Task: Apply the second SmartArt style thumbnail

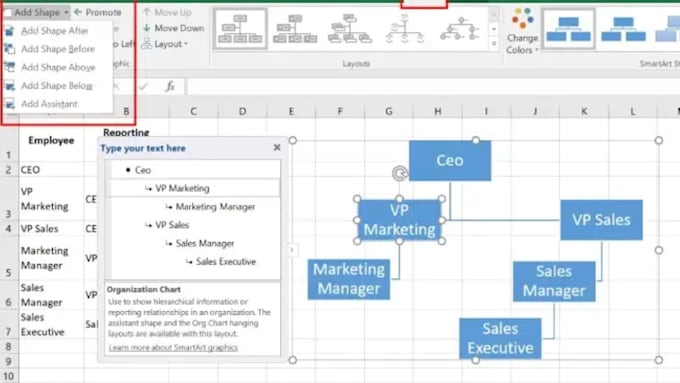Action: [x=624, y=29]
